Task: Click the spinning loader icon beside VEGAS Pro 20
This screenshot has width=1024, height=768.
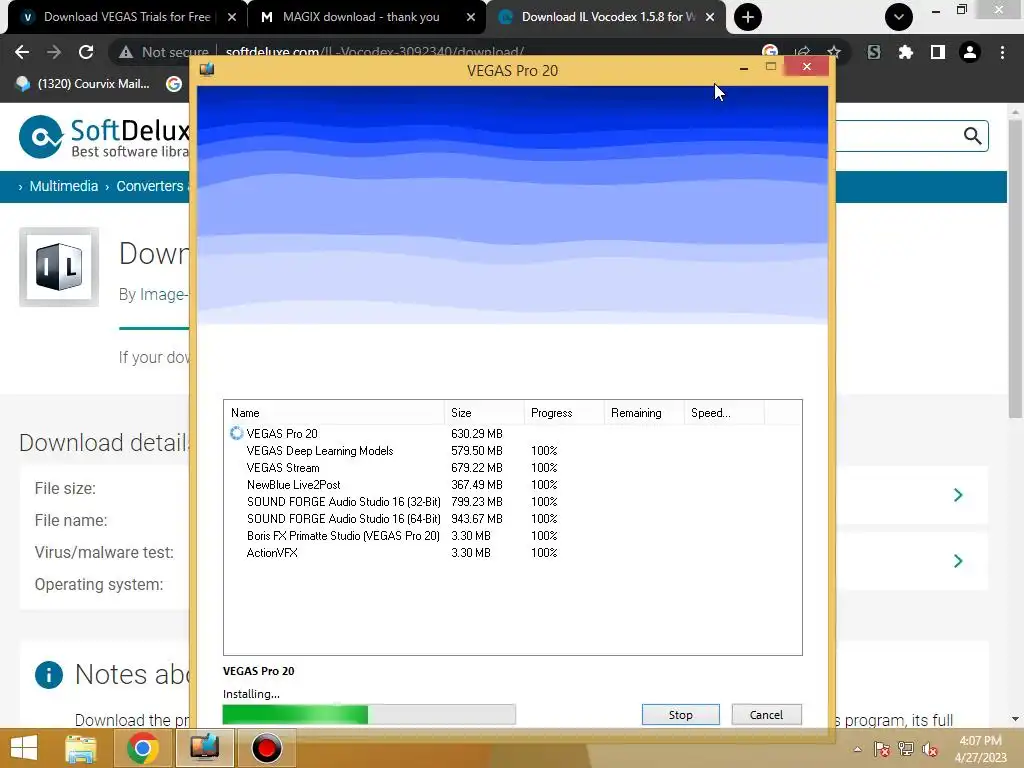Action: pyautogui.click(x=236, y=433)
